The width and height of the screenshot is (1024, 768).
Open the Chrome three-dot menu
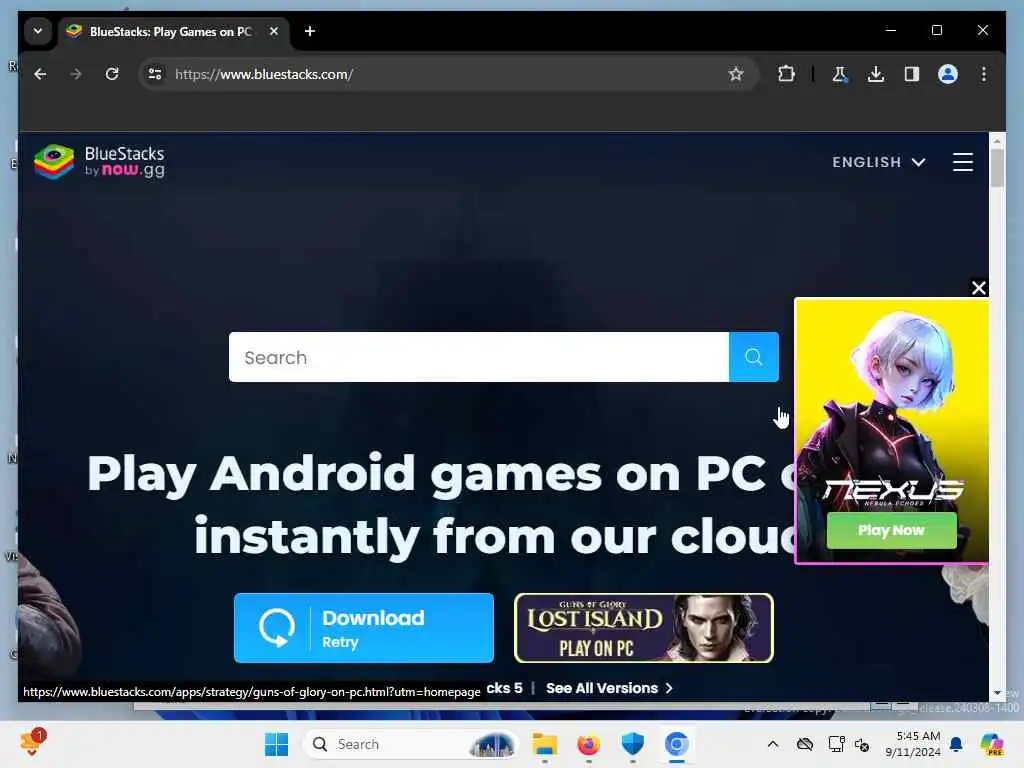point(984,74)
